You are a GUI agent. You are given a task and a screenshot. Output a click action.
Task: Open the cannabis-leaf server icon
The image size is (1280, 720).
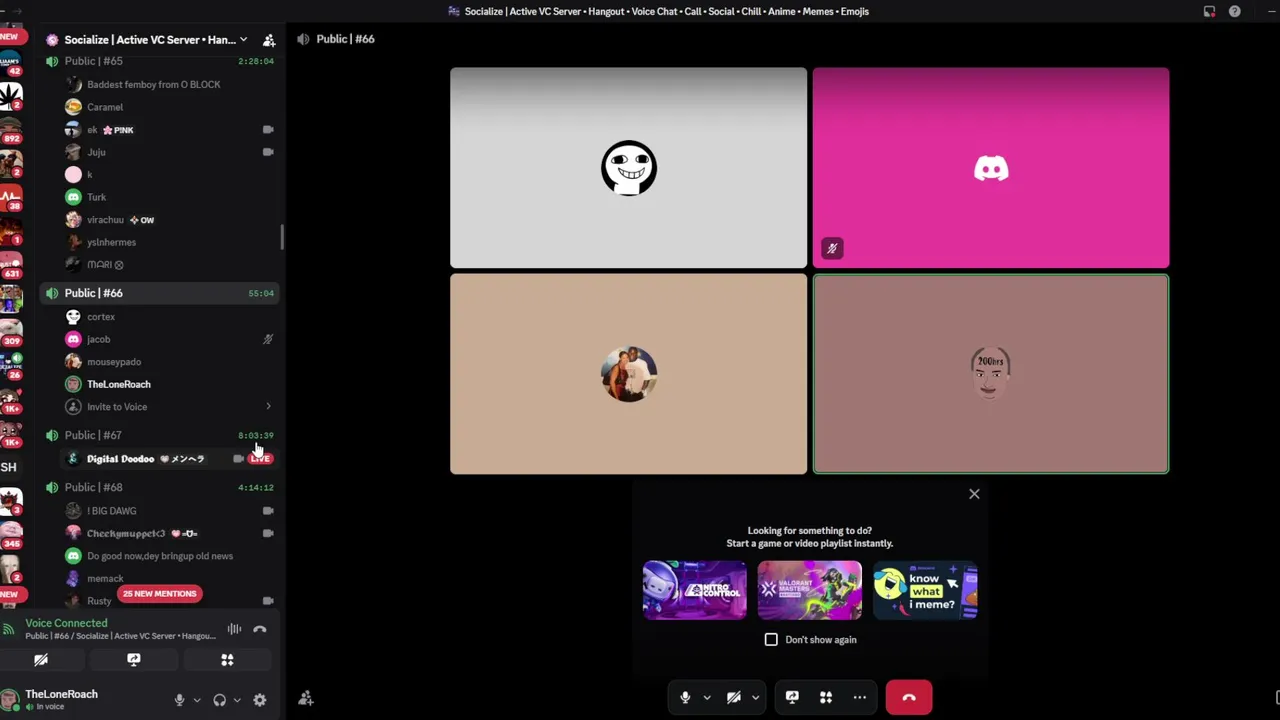[11, 96]
